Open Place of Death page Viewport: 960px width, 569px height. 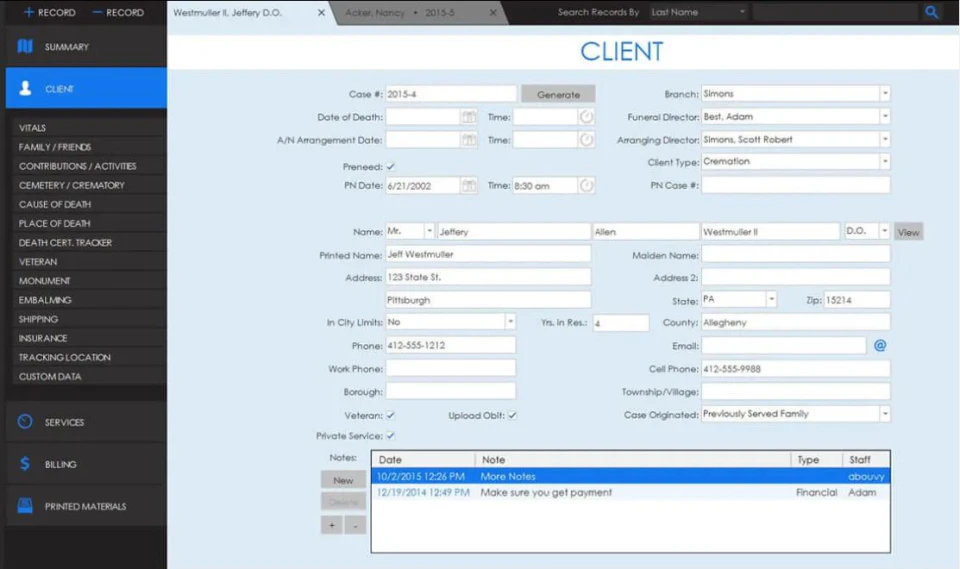89,224
